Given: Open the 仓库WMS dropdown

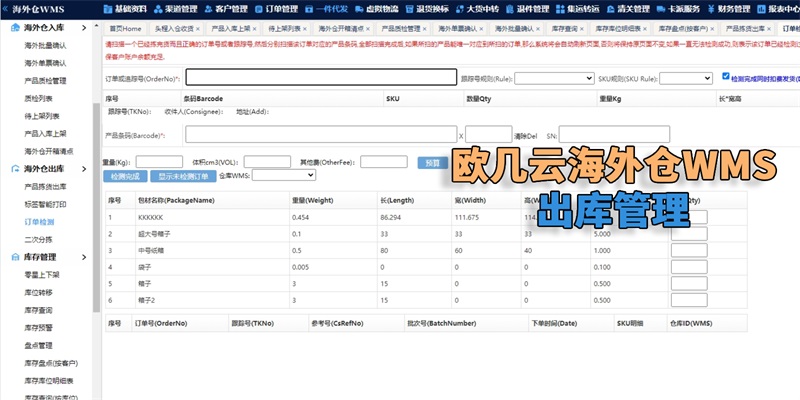Looking at the screenshot, I should click(x=284, y=175).
